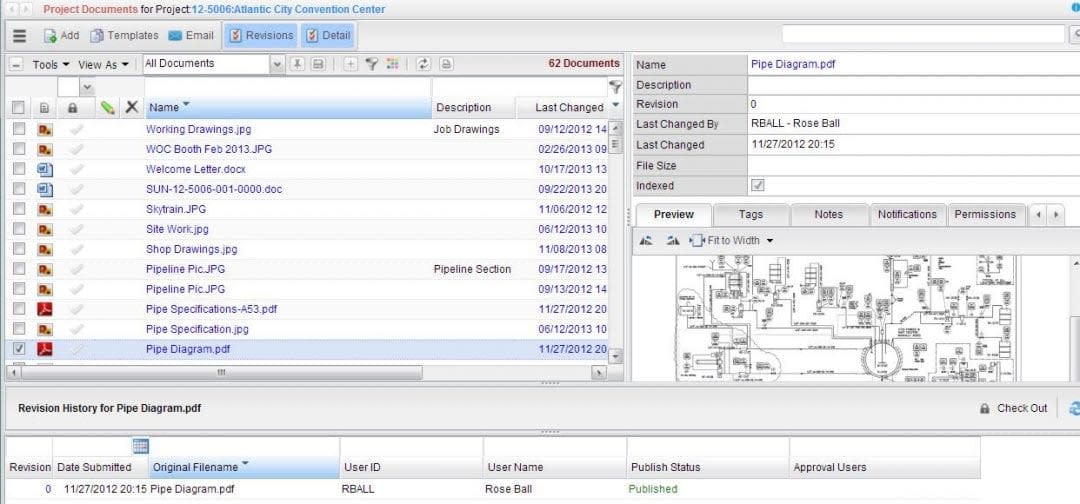
Task: Click the Check Out button
Action: pos(1013,408)
